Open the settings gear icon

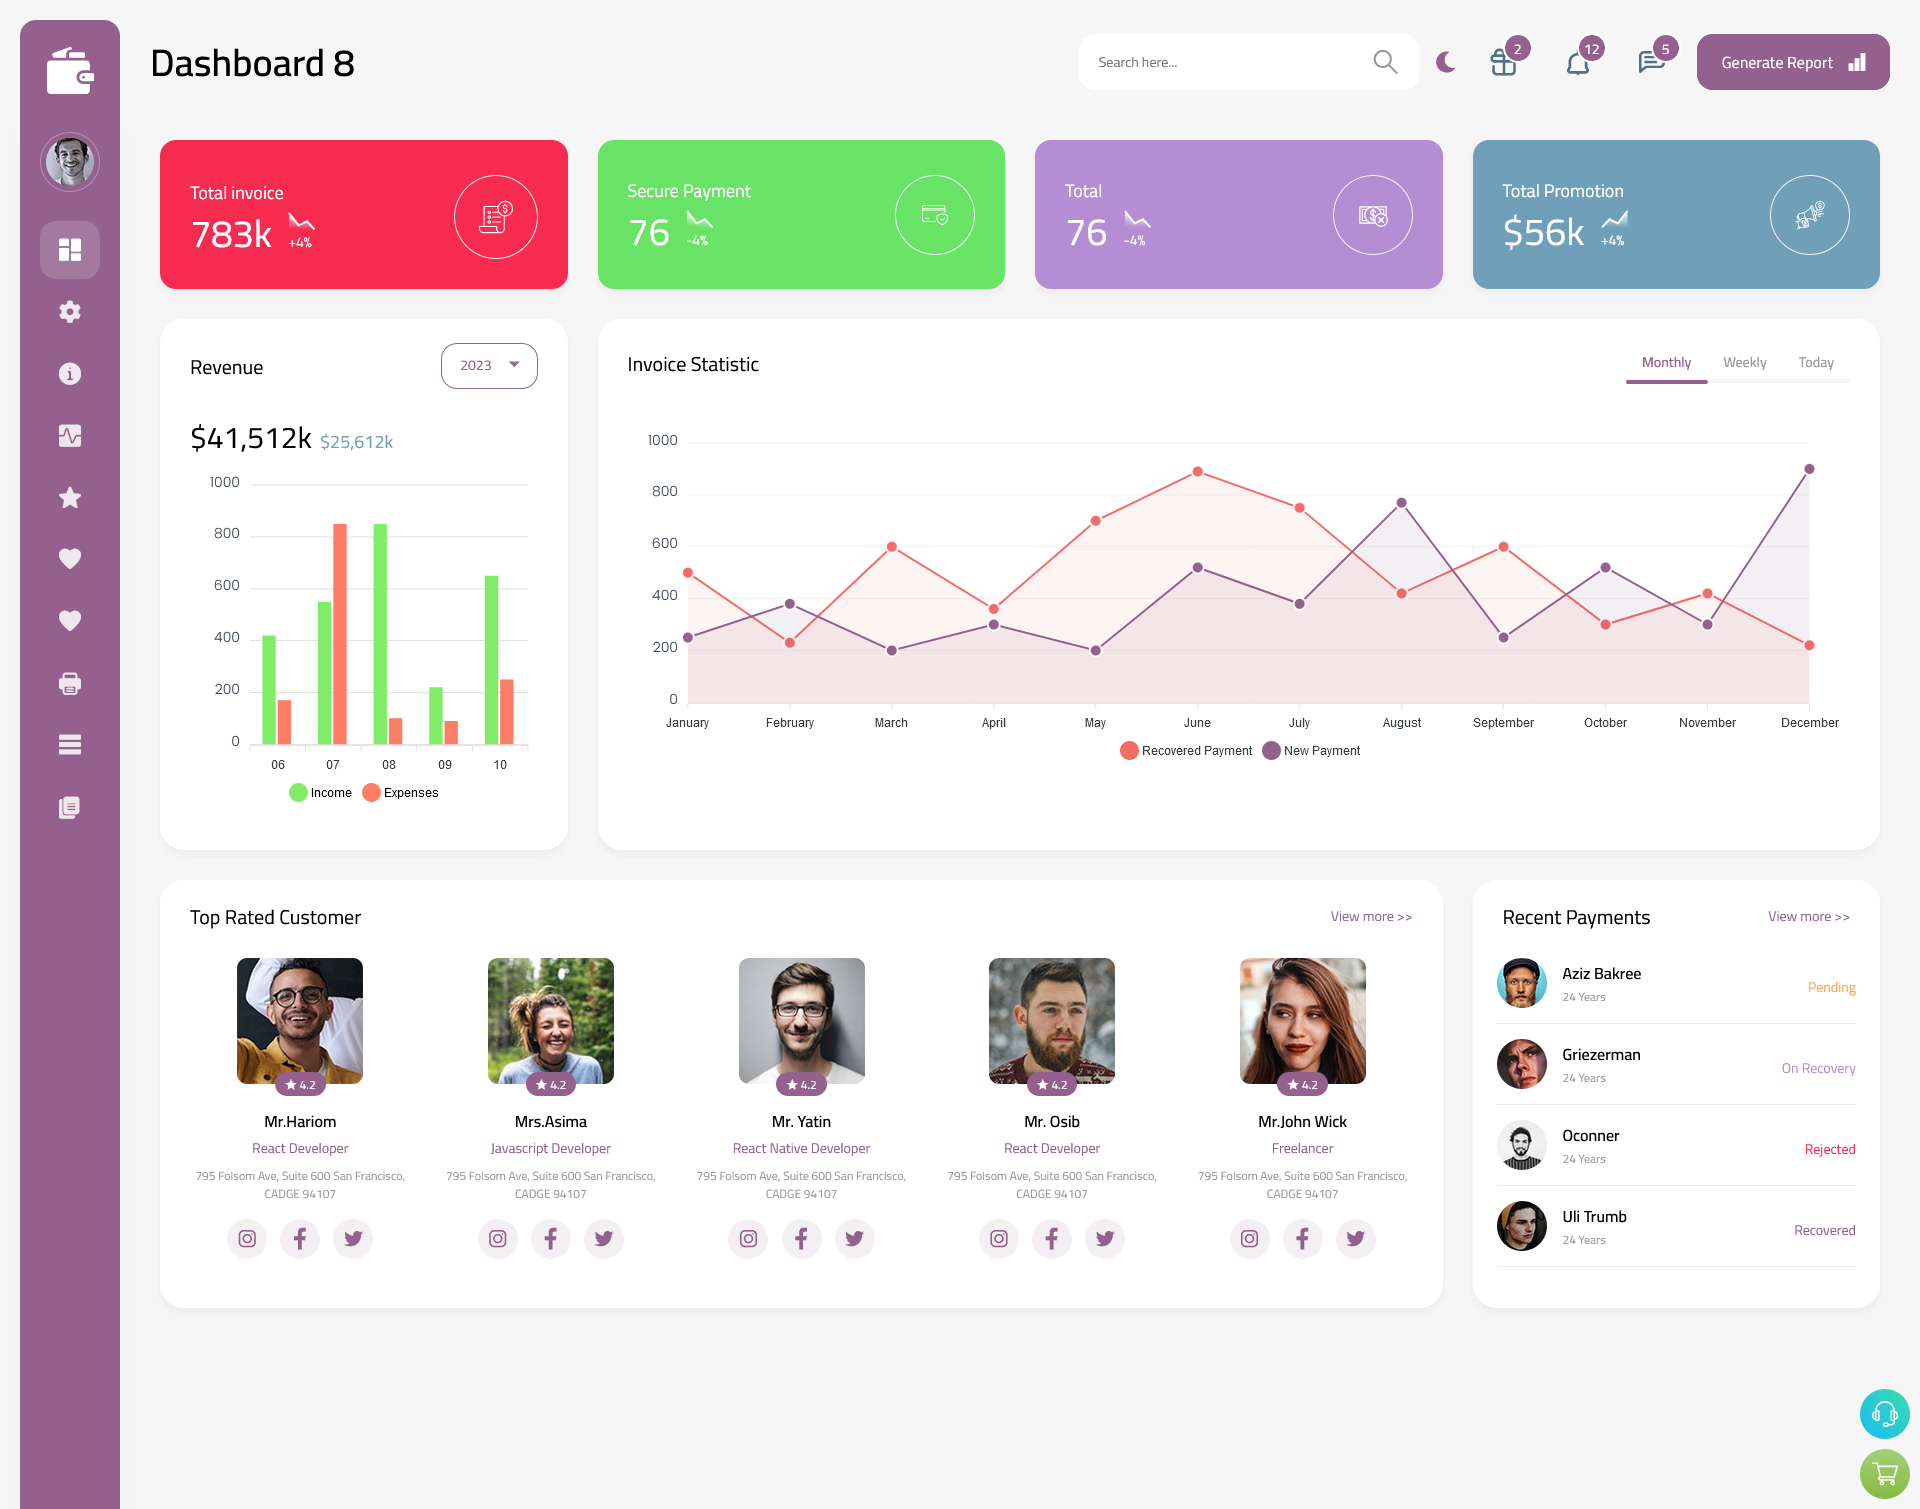tap(69, 310)
